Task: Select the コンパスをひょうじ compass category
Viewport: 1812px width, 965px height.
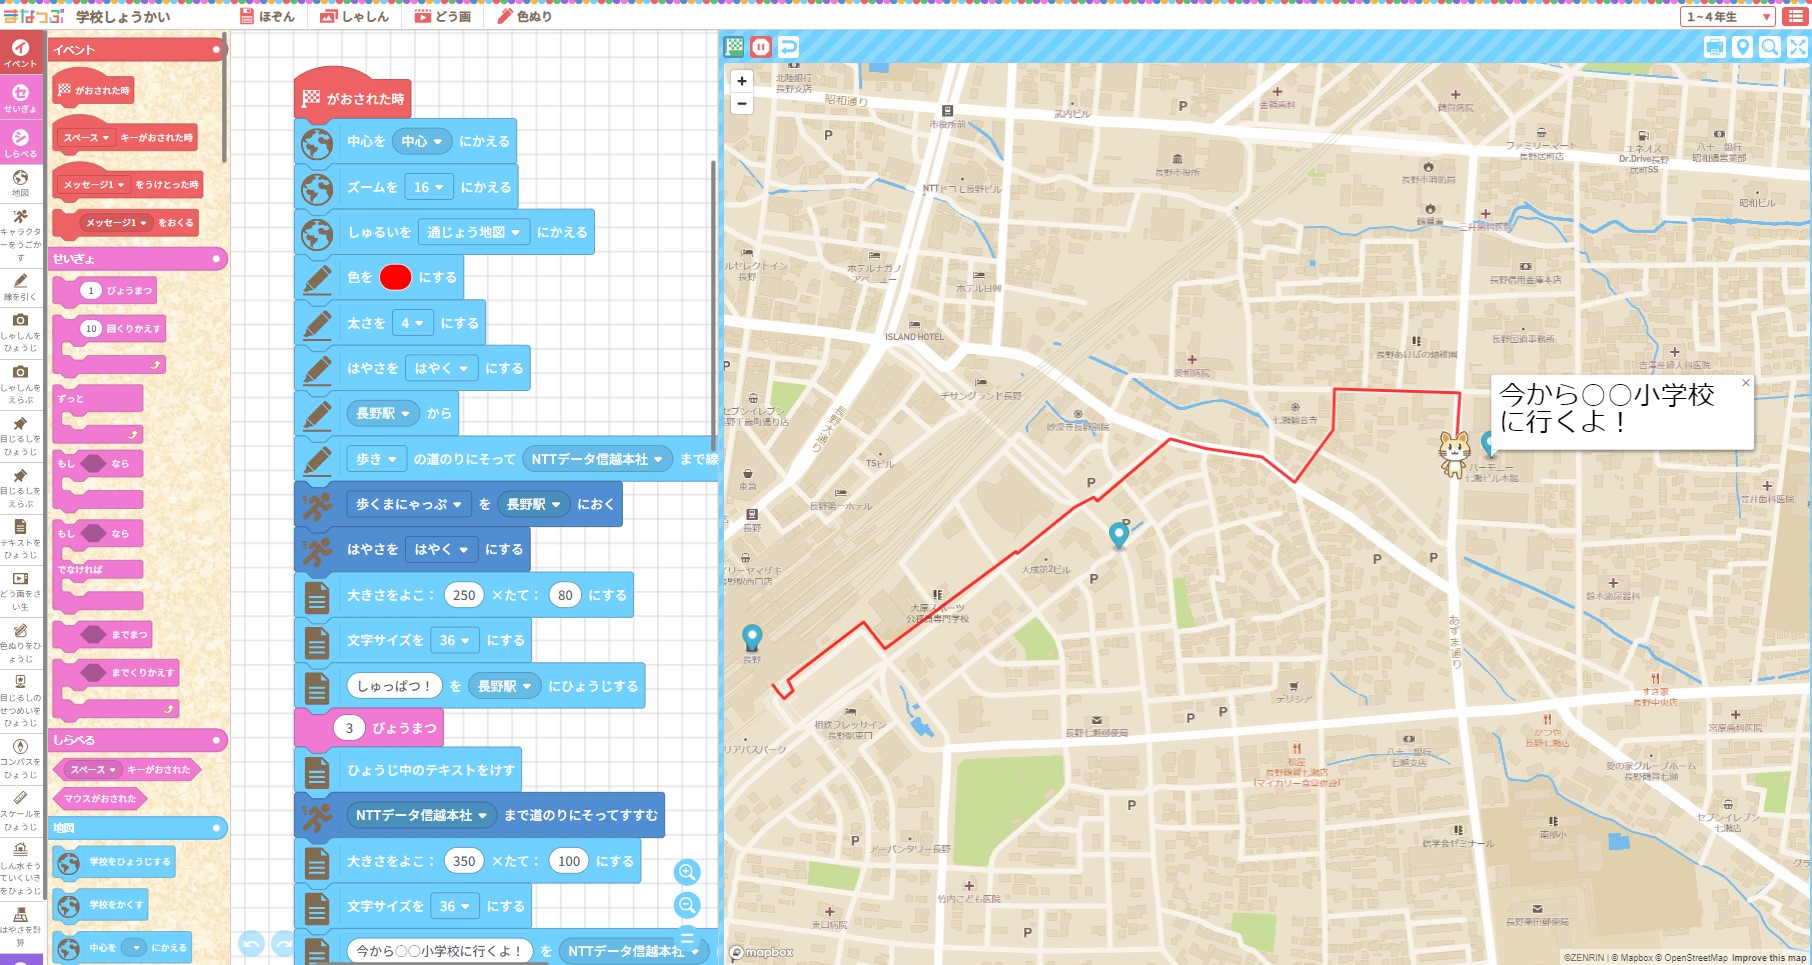Action: (x=20, y=759)
